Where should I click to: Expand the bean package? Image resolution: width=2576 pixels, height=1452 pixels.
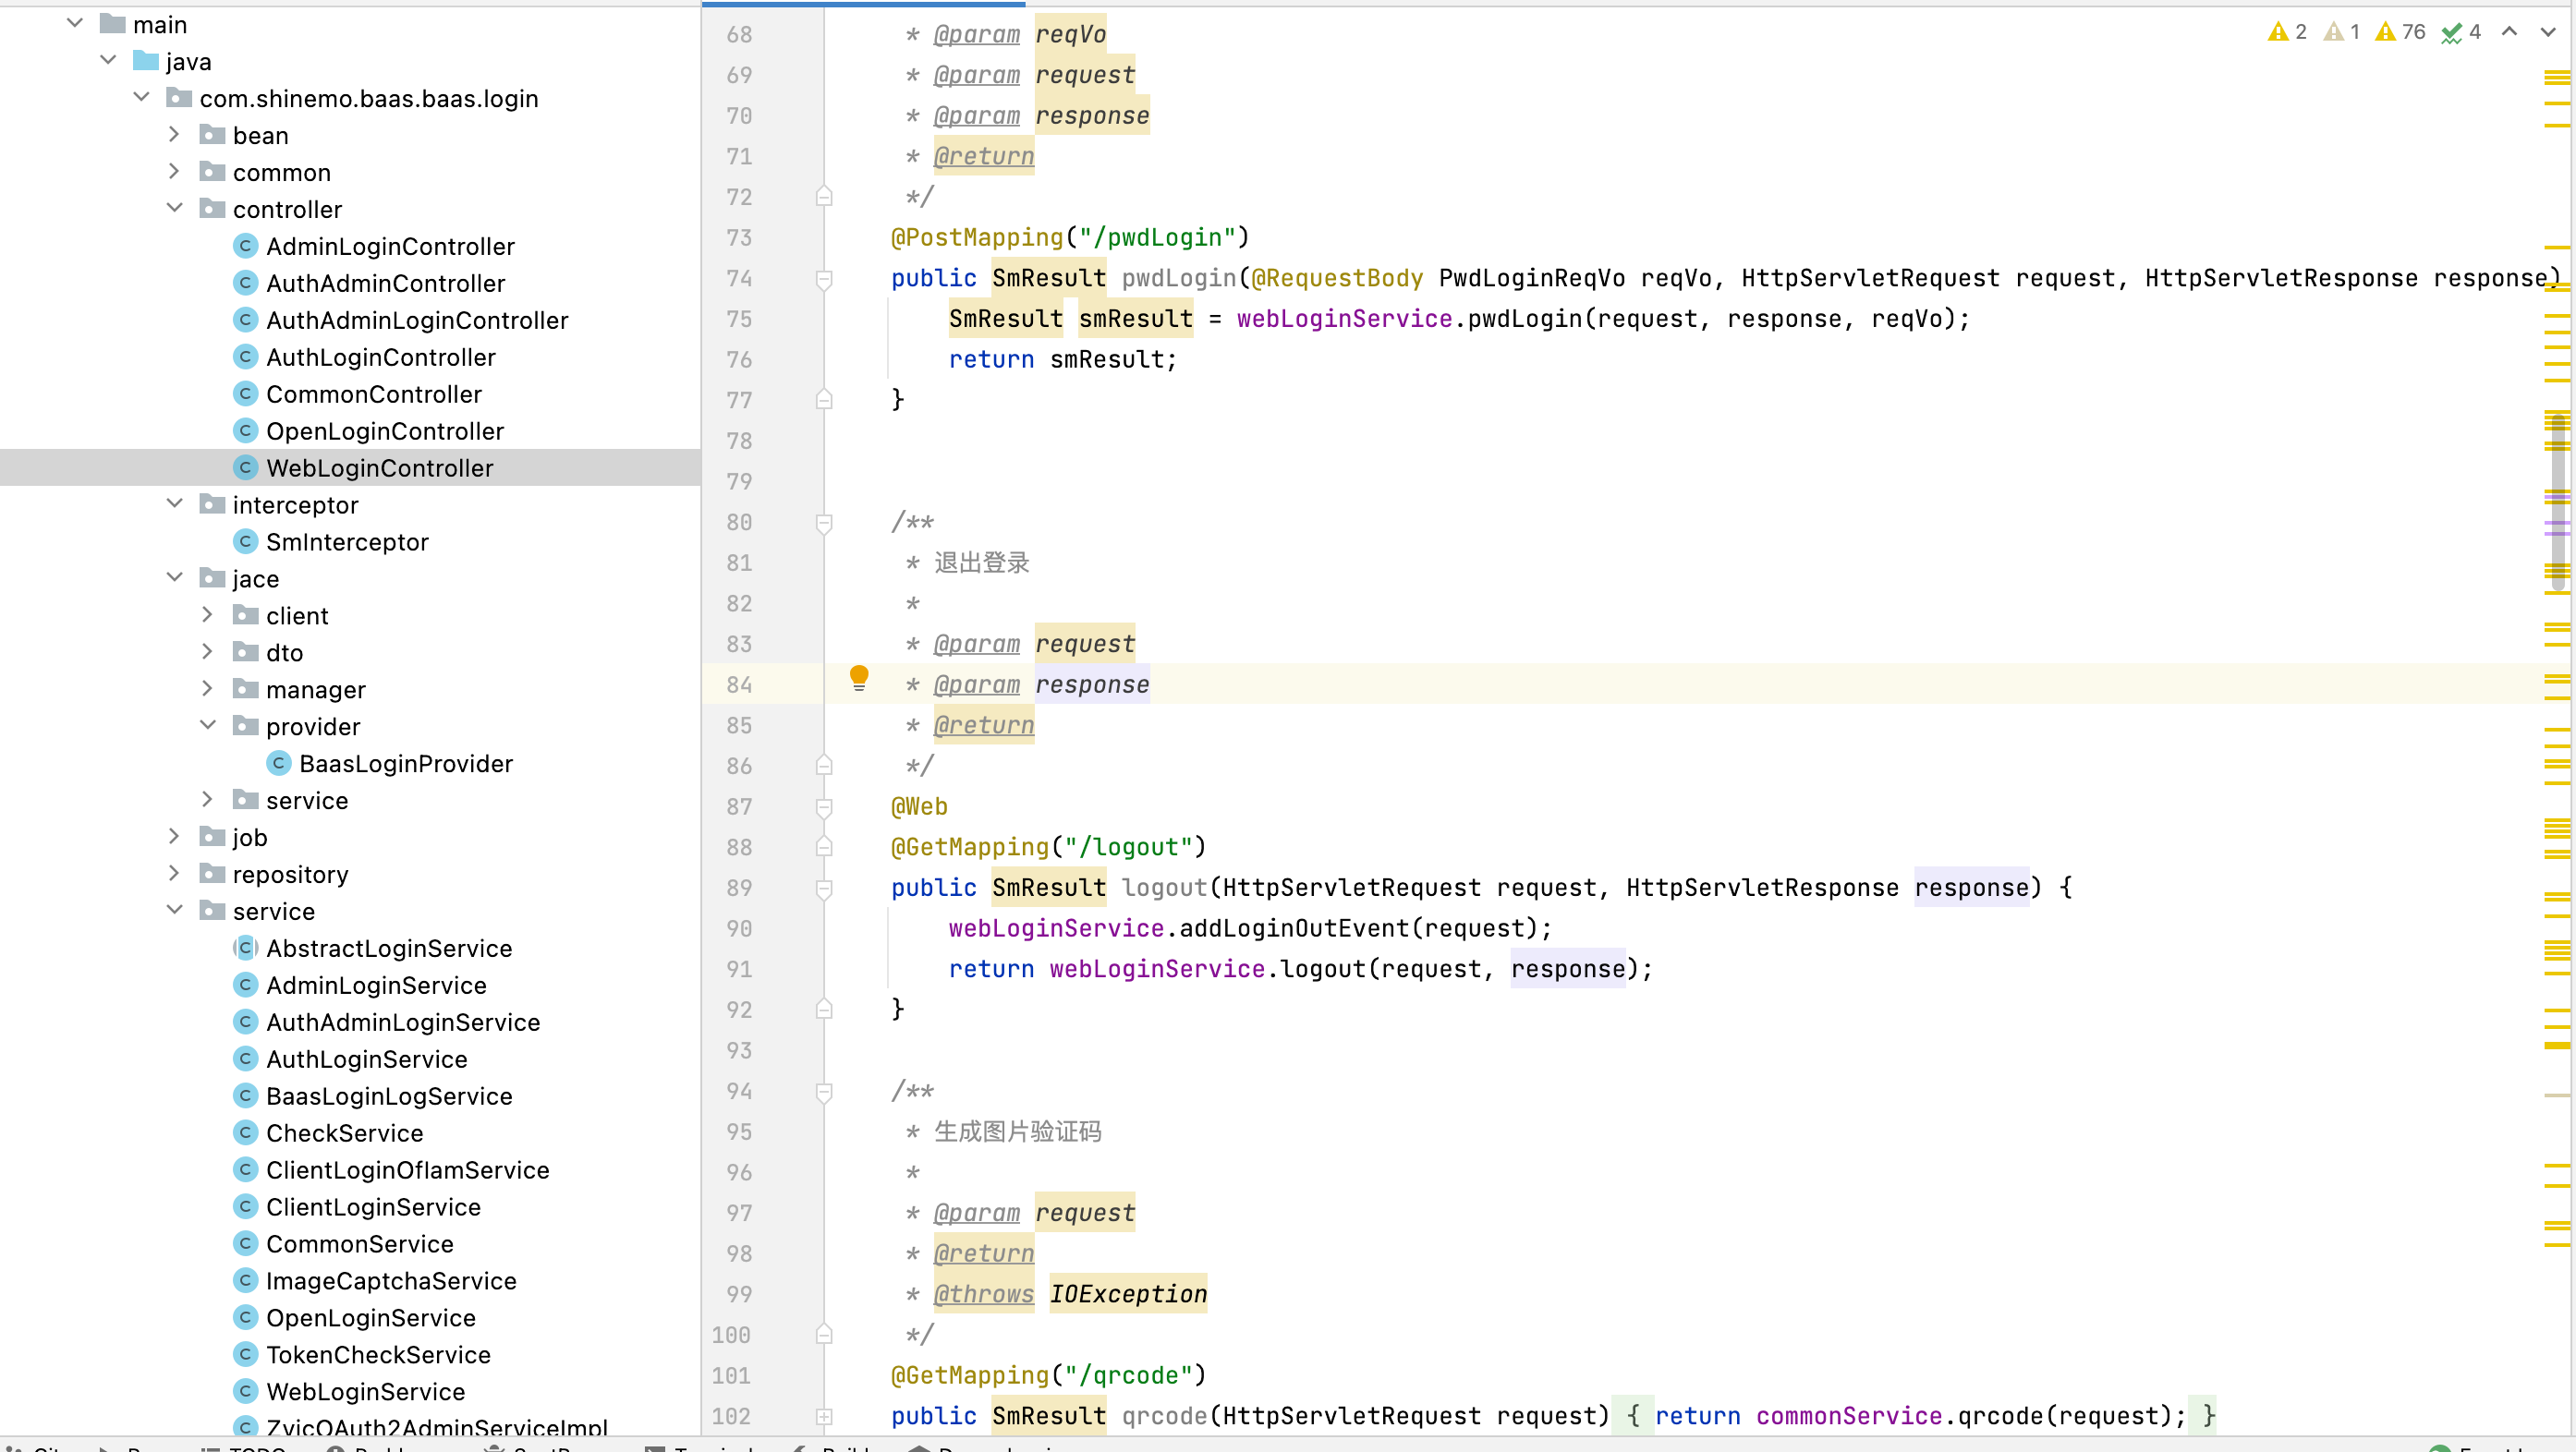pos(174,134)
